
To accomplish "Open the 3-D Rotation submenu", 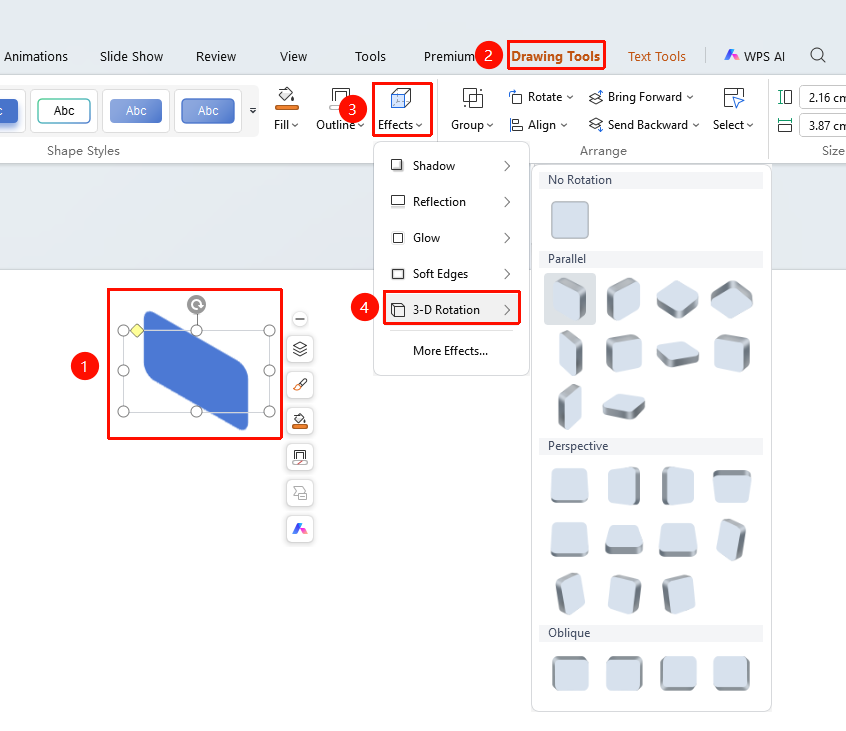I will pos(451,310).
